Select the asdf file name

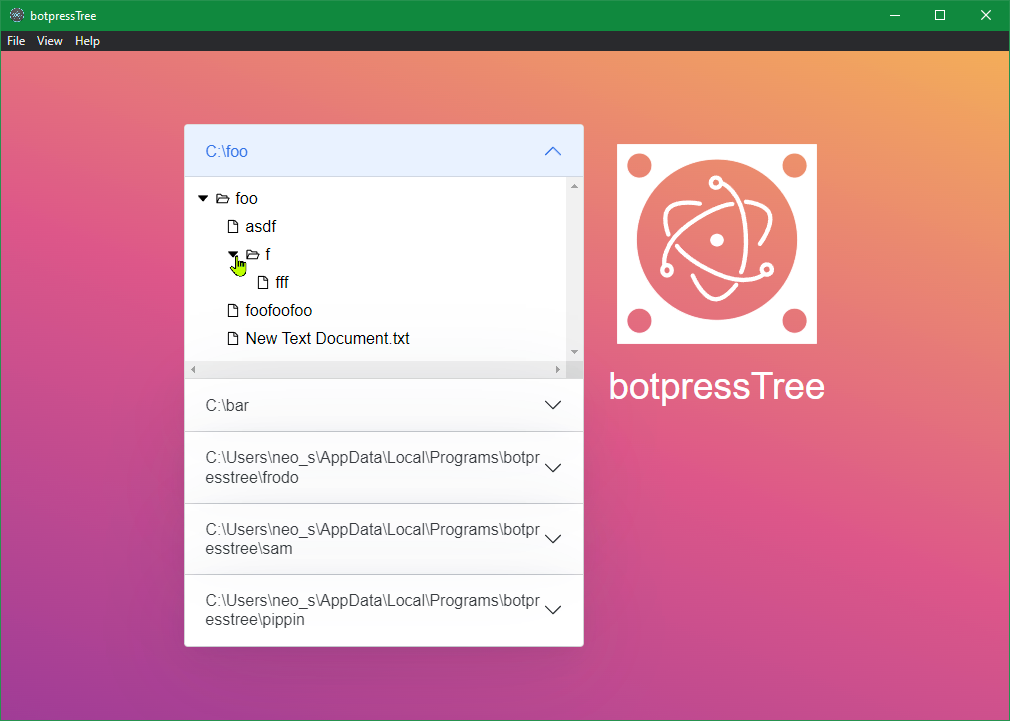[x=261, y=226]
